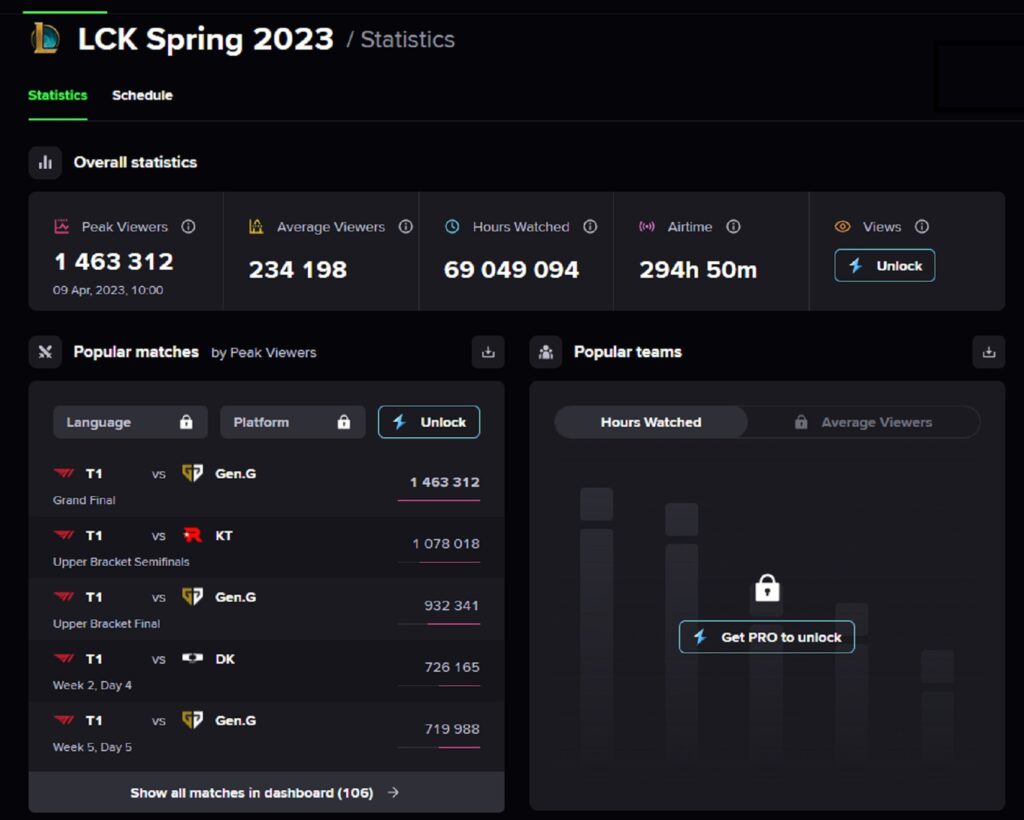Unlock the Views statistic

[885, 266]
